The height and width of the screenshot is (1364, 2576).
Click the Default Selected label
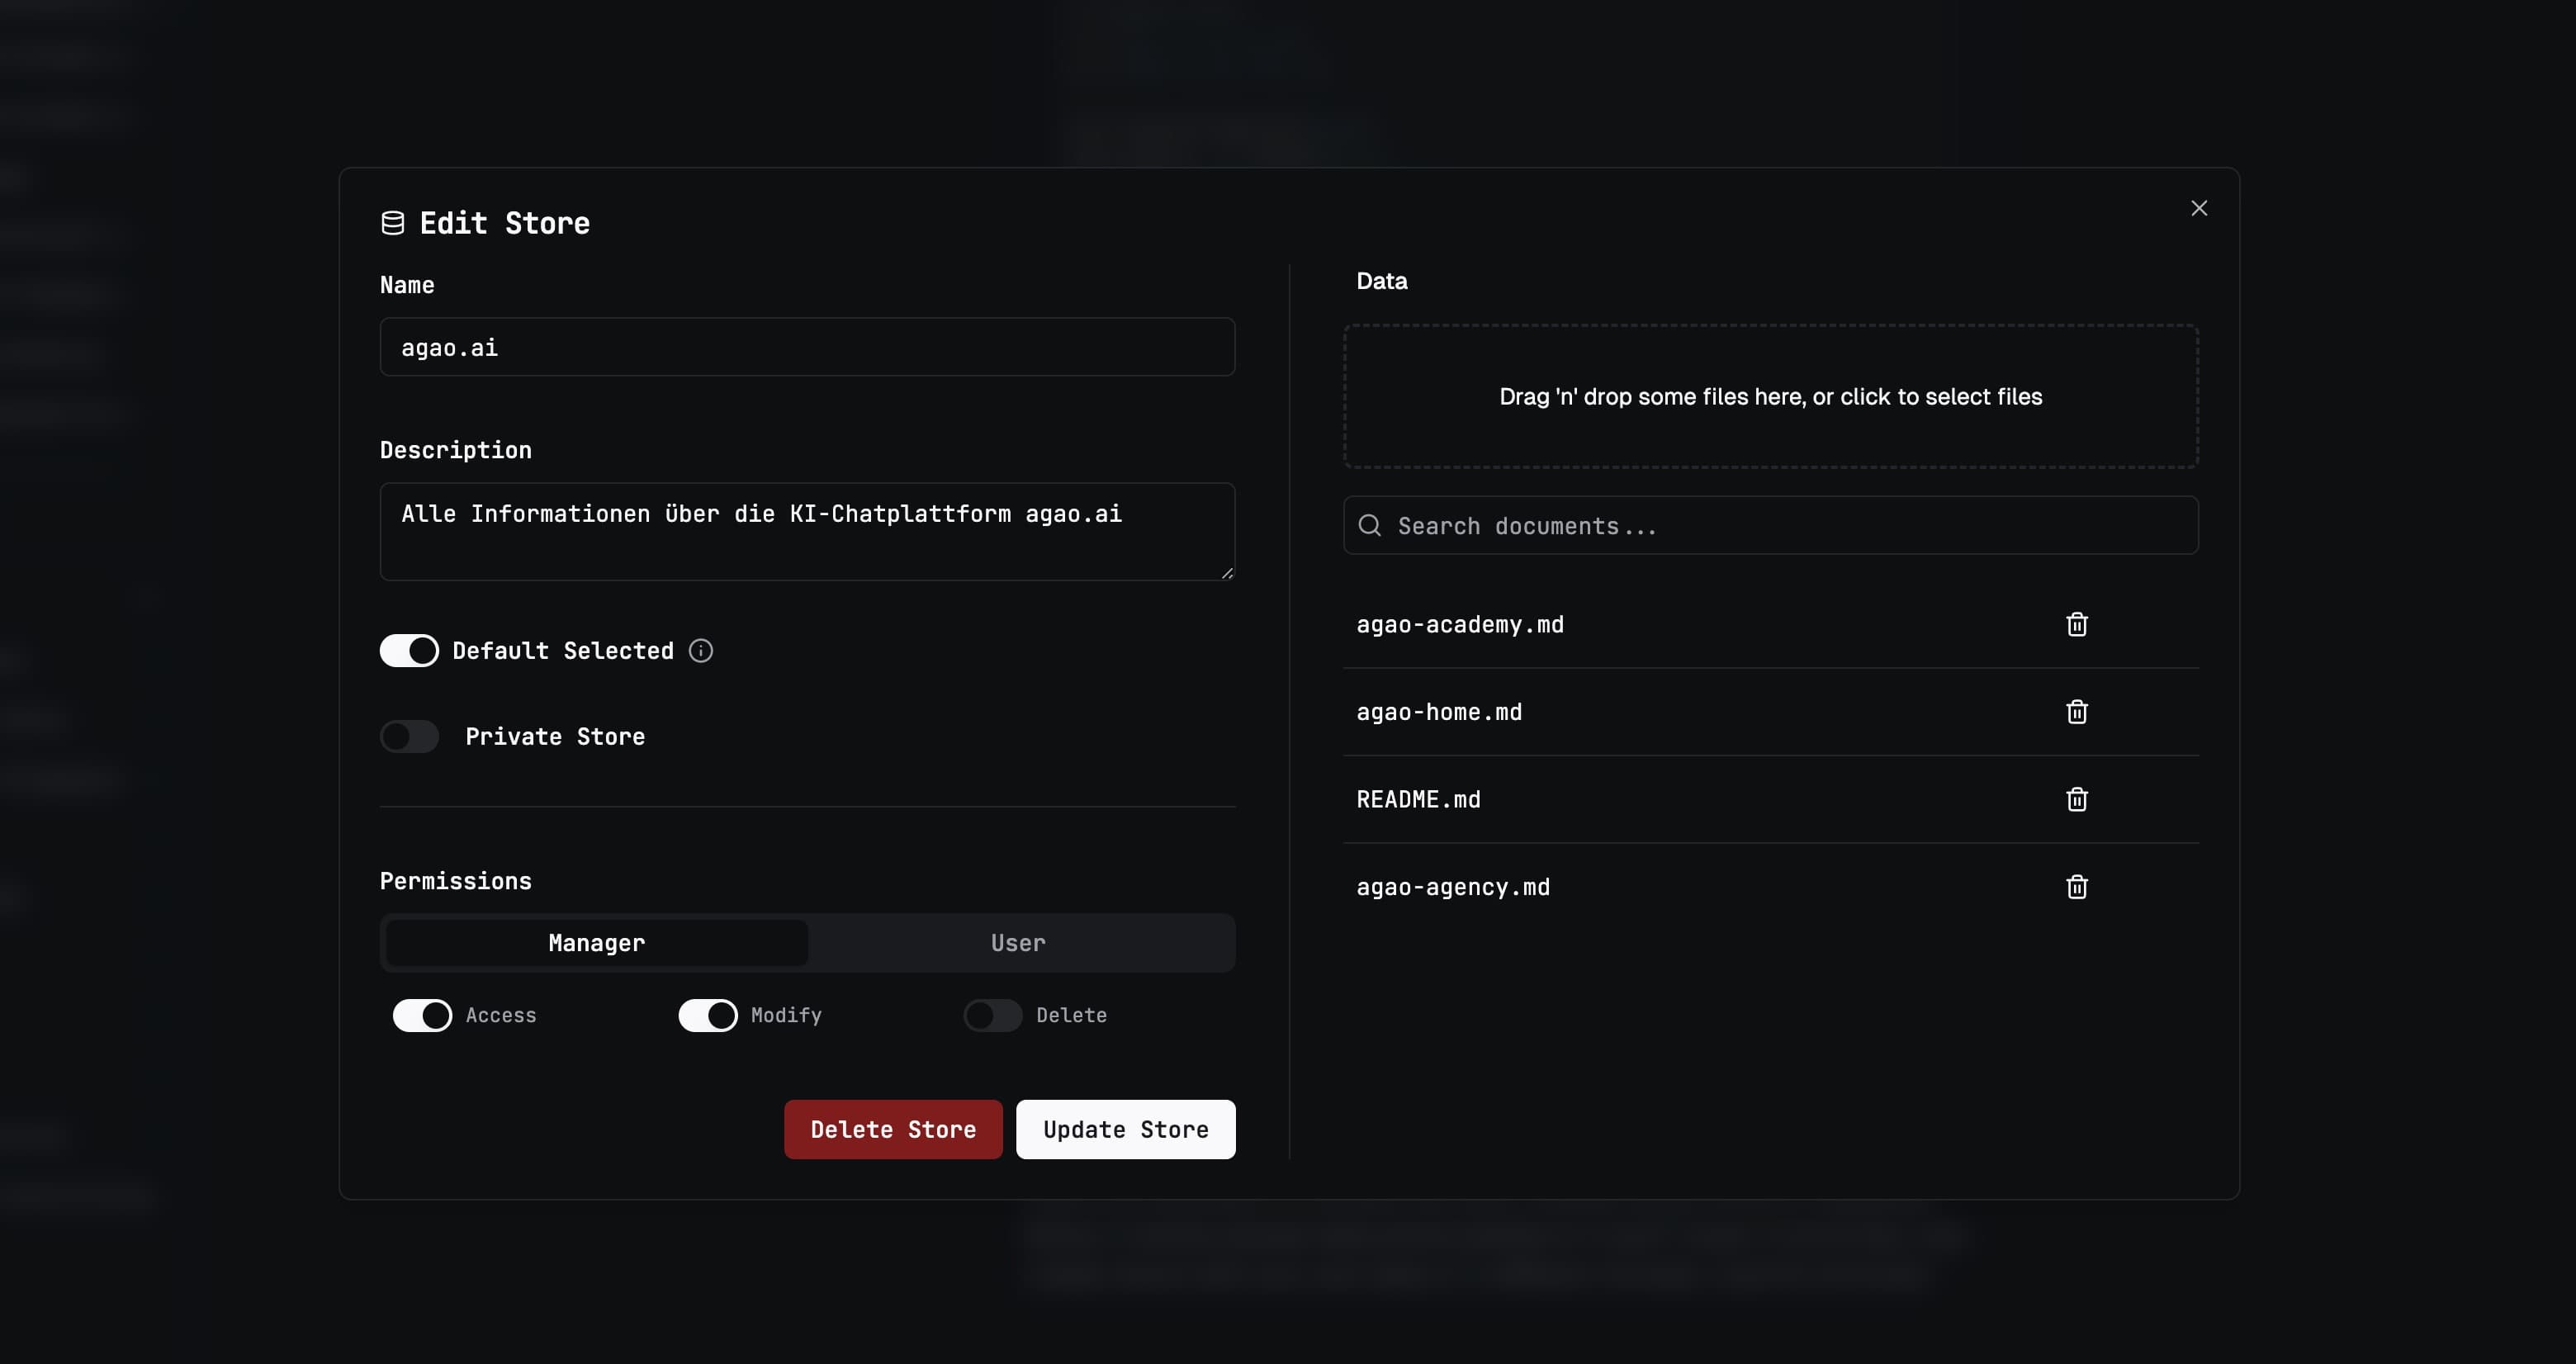click(563, 651)
